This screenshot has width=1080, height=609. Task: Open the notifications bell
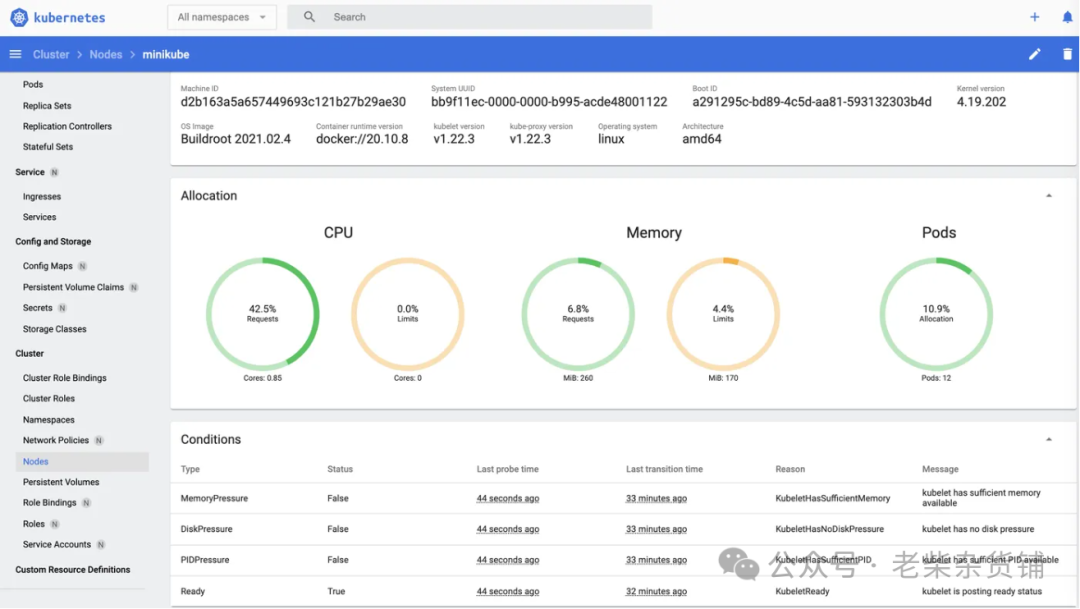tap(1067, 17)
